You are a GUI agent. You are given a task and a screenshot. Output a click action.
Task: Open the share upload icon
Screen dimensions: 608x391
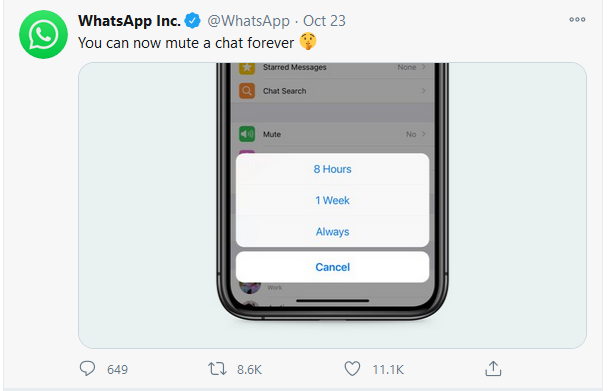coord(493,369)
